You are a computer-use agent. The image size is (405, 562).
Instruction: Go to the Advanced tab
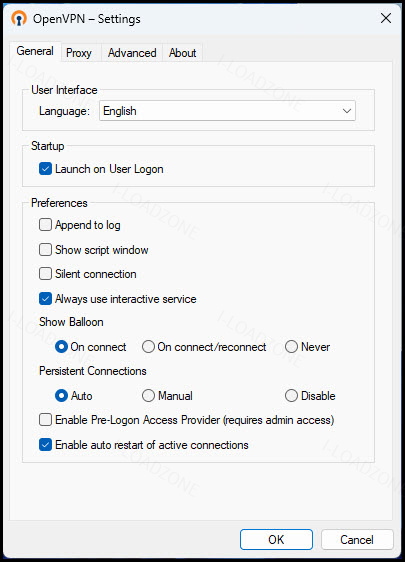(x=132, y=53)
